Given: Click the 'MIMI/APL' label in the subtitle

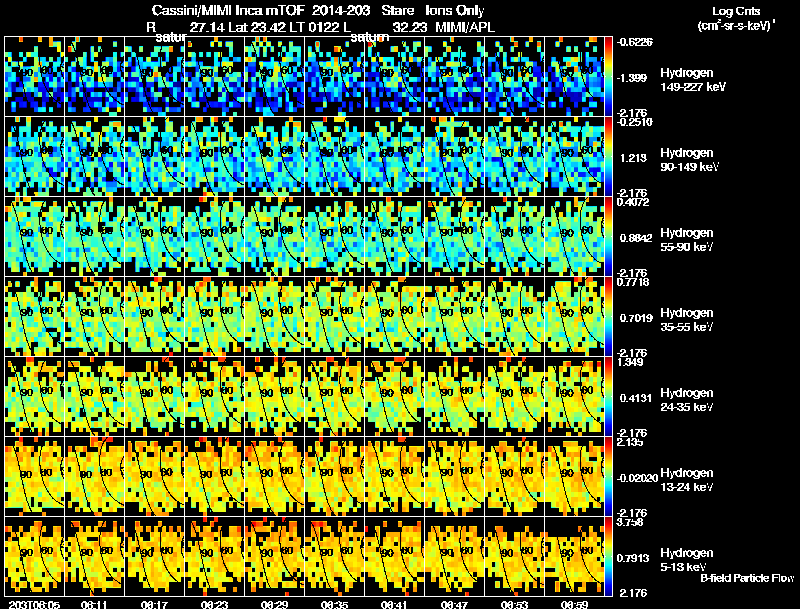Looking at the screenshot, I should pos(465,27).
